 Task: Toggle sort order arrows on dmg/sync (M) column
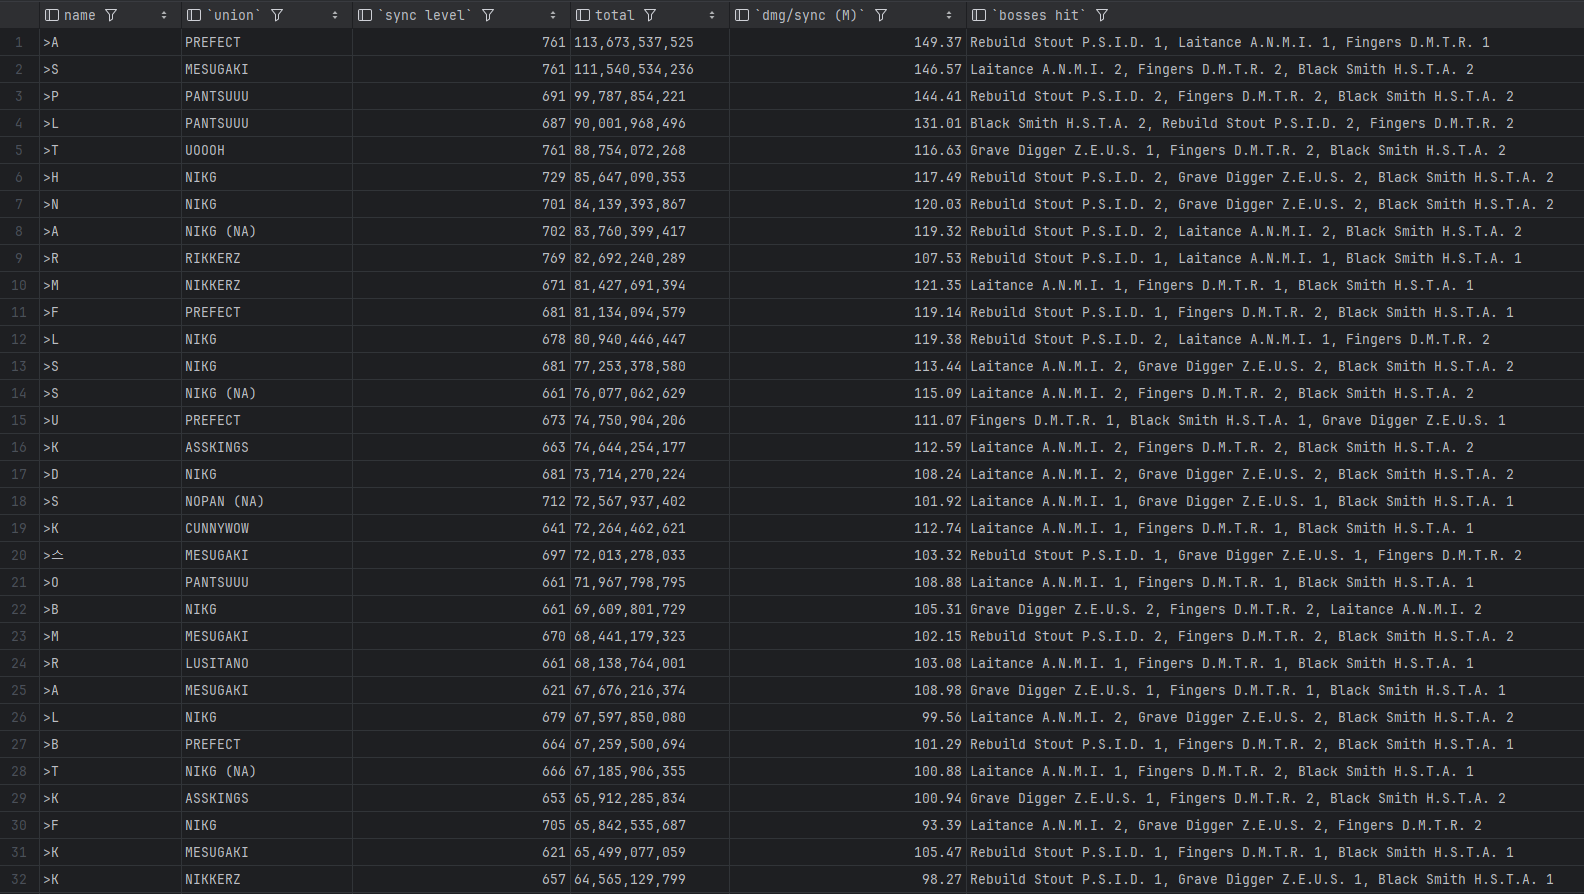[949, 15]
